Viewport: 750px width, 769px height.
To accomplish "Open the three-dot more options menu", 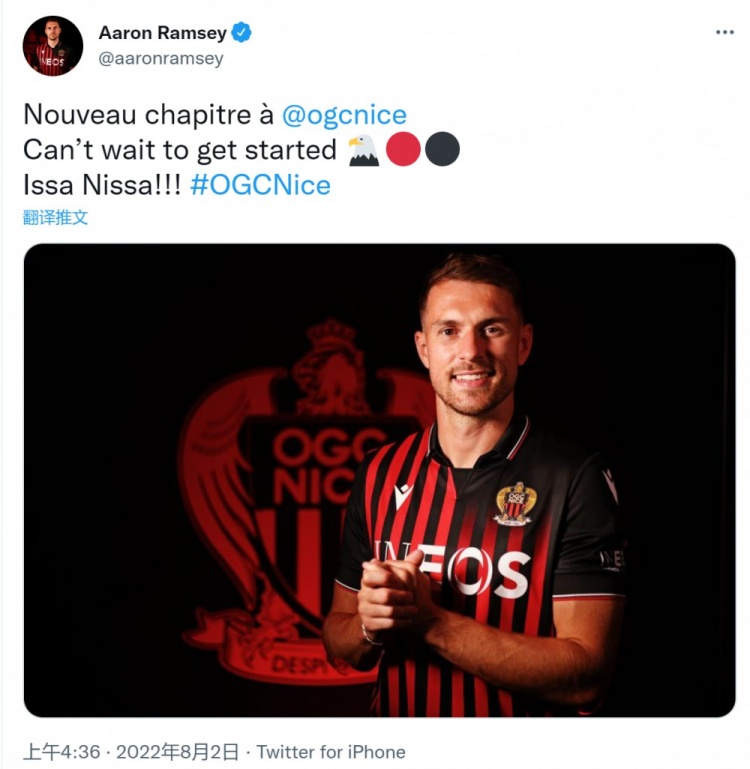I will pos(724,32).
